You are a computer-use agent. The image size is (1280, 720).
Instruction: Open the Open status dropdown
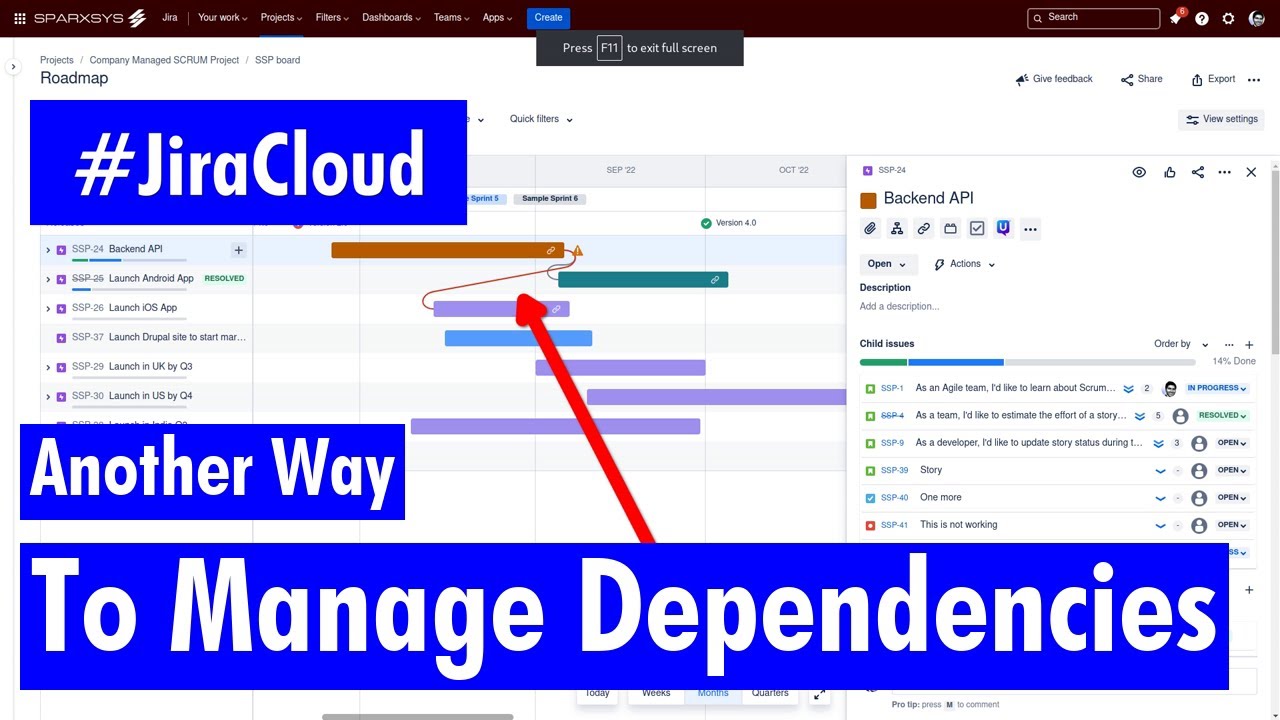point(887,264)
